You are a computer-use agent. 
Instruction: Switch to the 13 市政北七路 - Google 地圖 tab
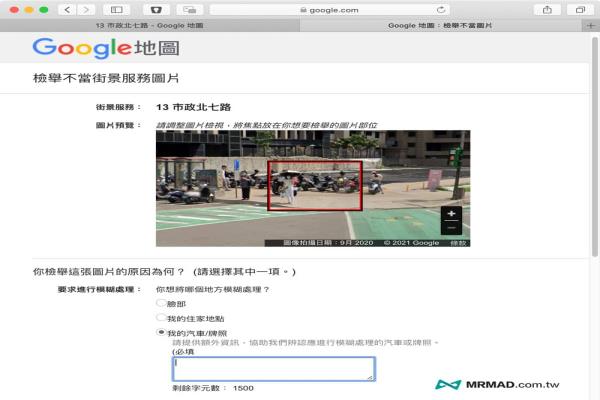click(150, 26)
